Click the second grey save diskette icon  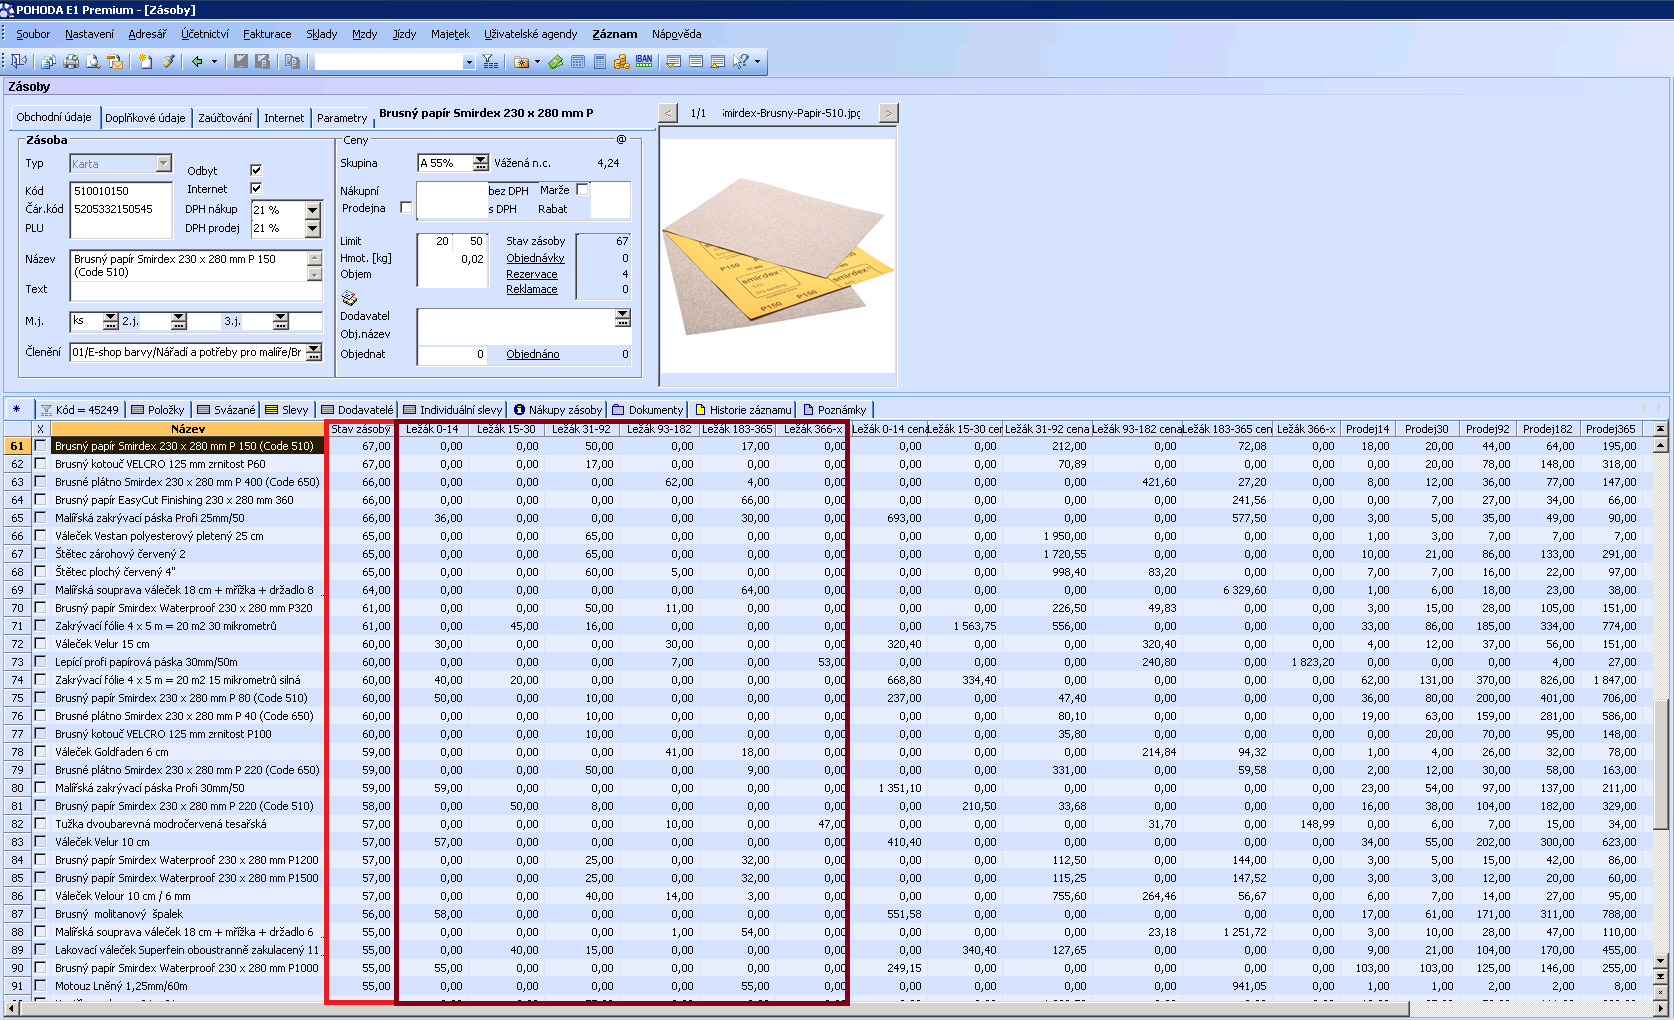[x=263, y=61]
